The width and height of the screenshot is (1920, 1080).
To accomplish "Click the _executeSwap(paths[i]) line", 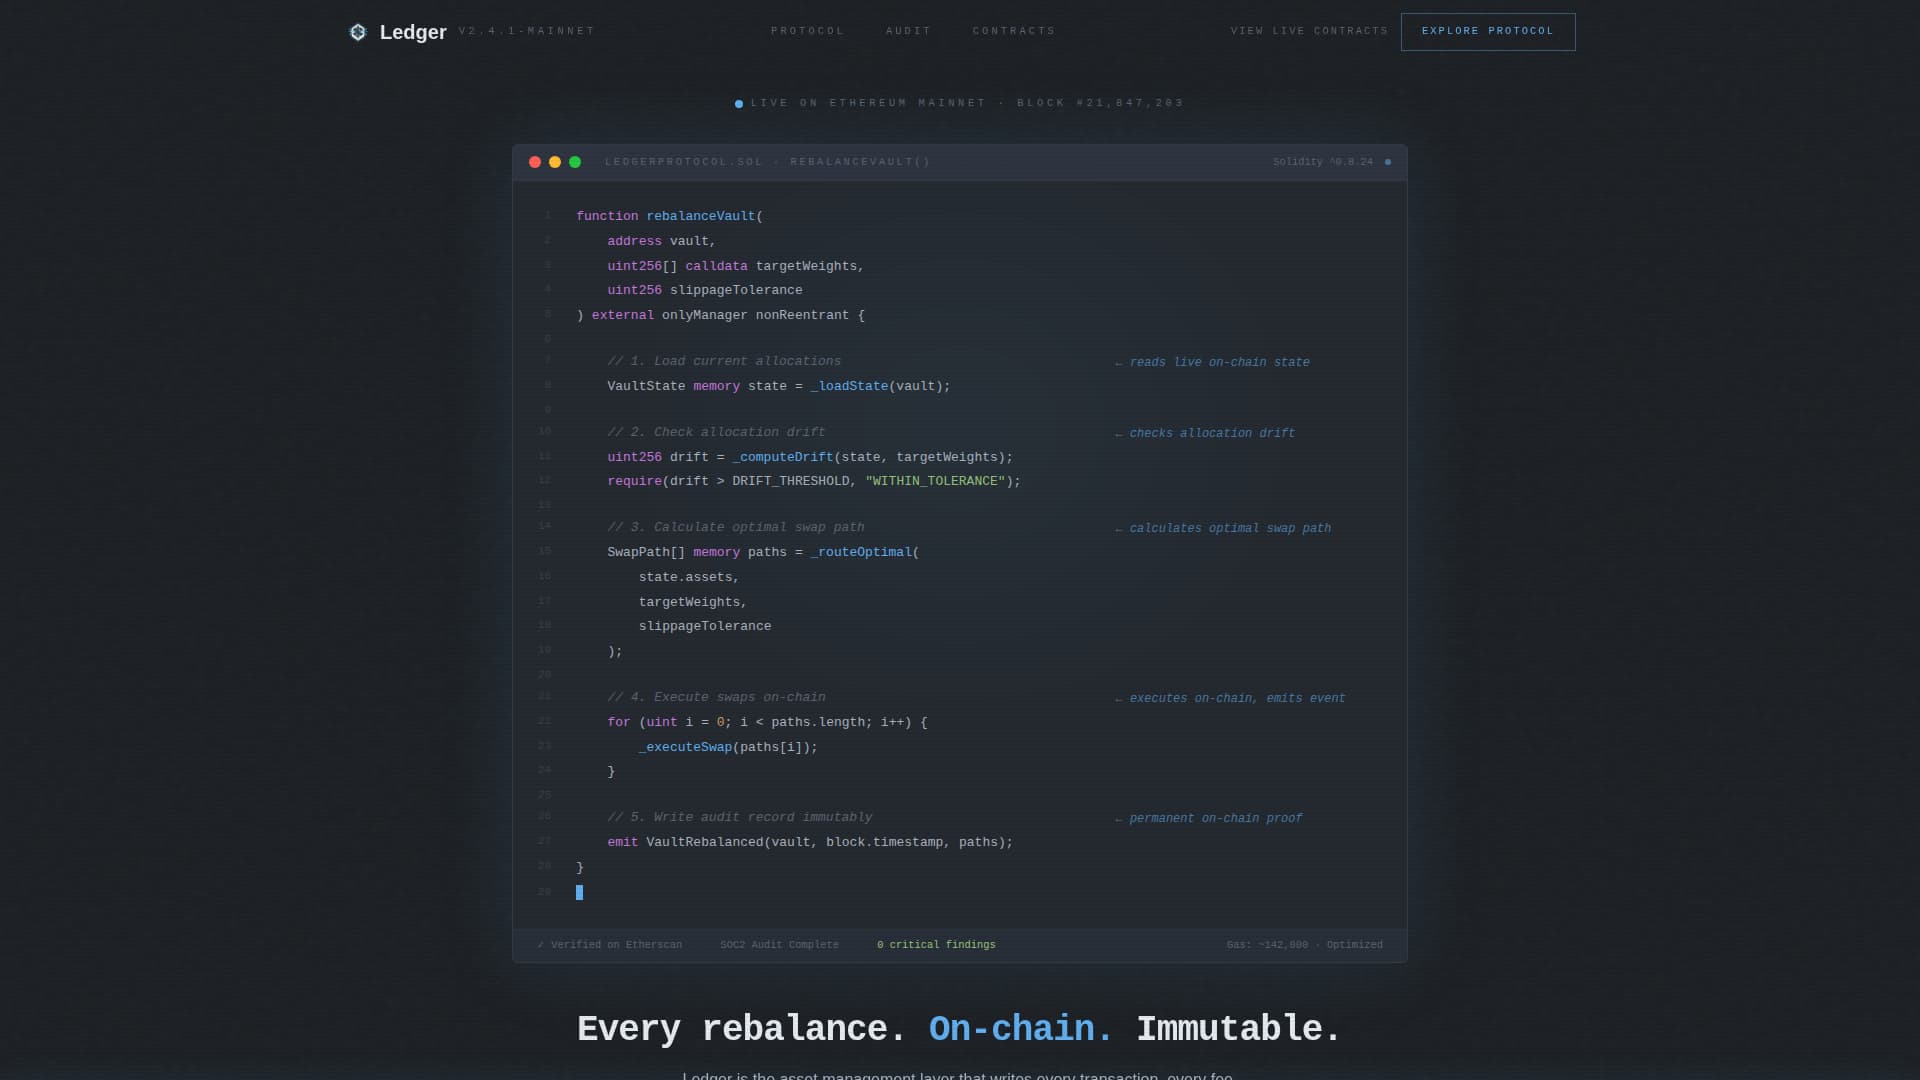I will click(728, 747).
